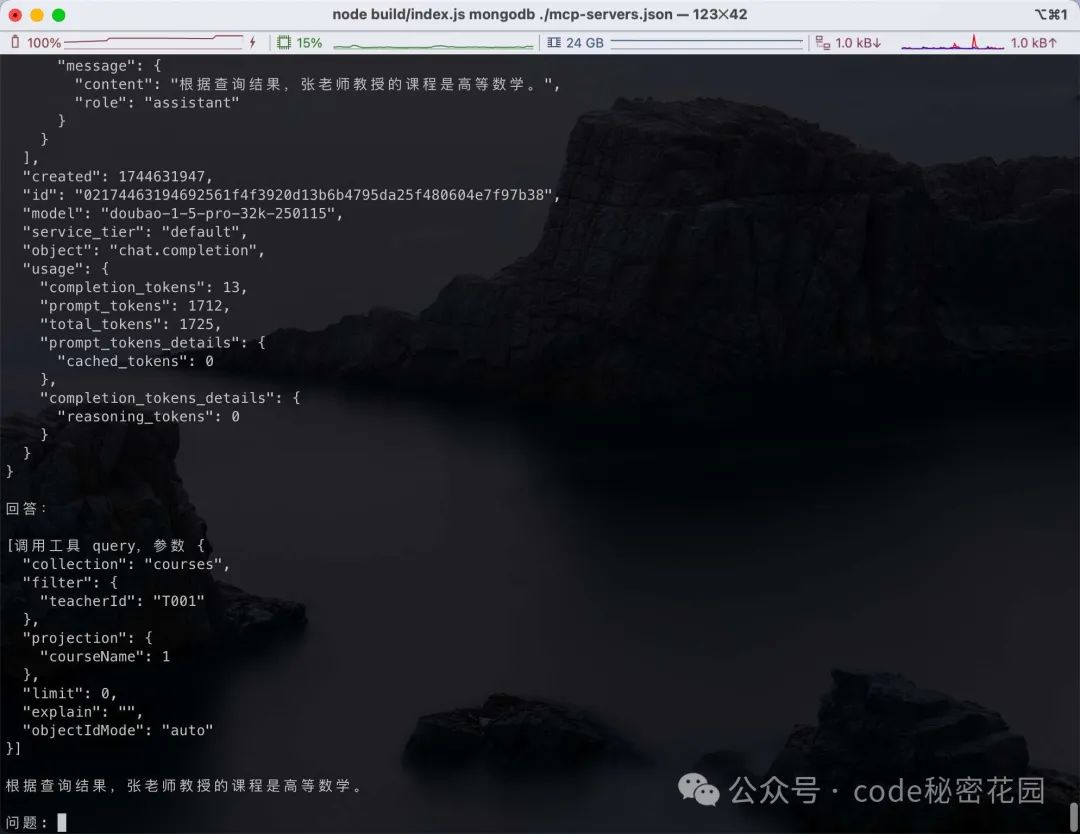
Task: Click the '"message": {' line at top
Action: 109,66
